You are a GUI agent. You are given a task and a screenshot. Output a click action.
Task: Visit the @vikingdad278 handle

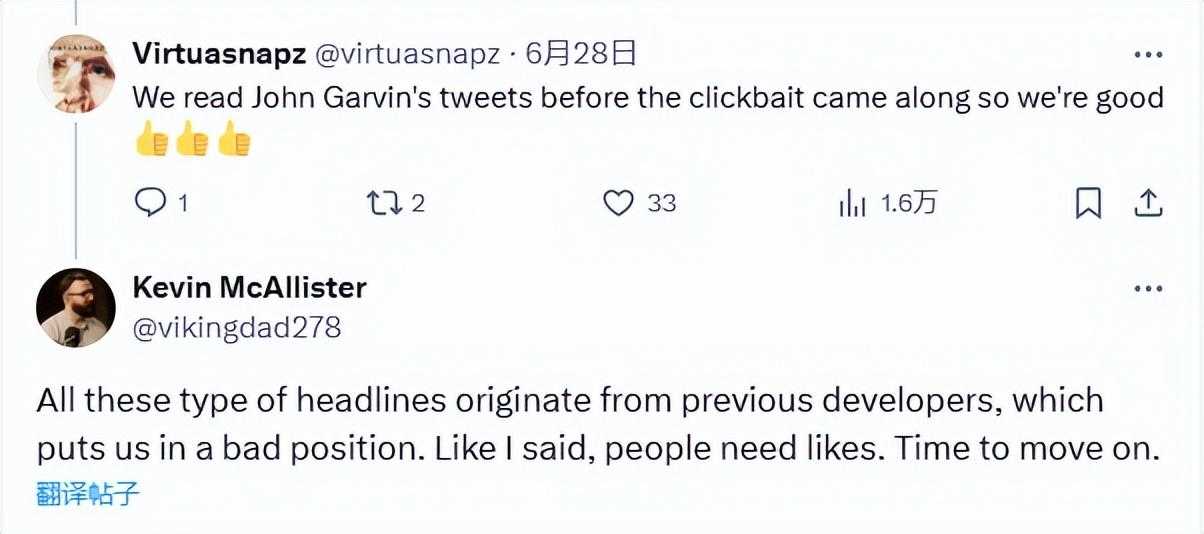(236, 327)
